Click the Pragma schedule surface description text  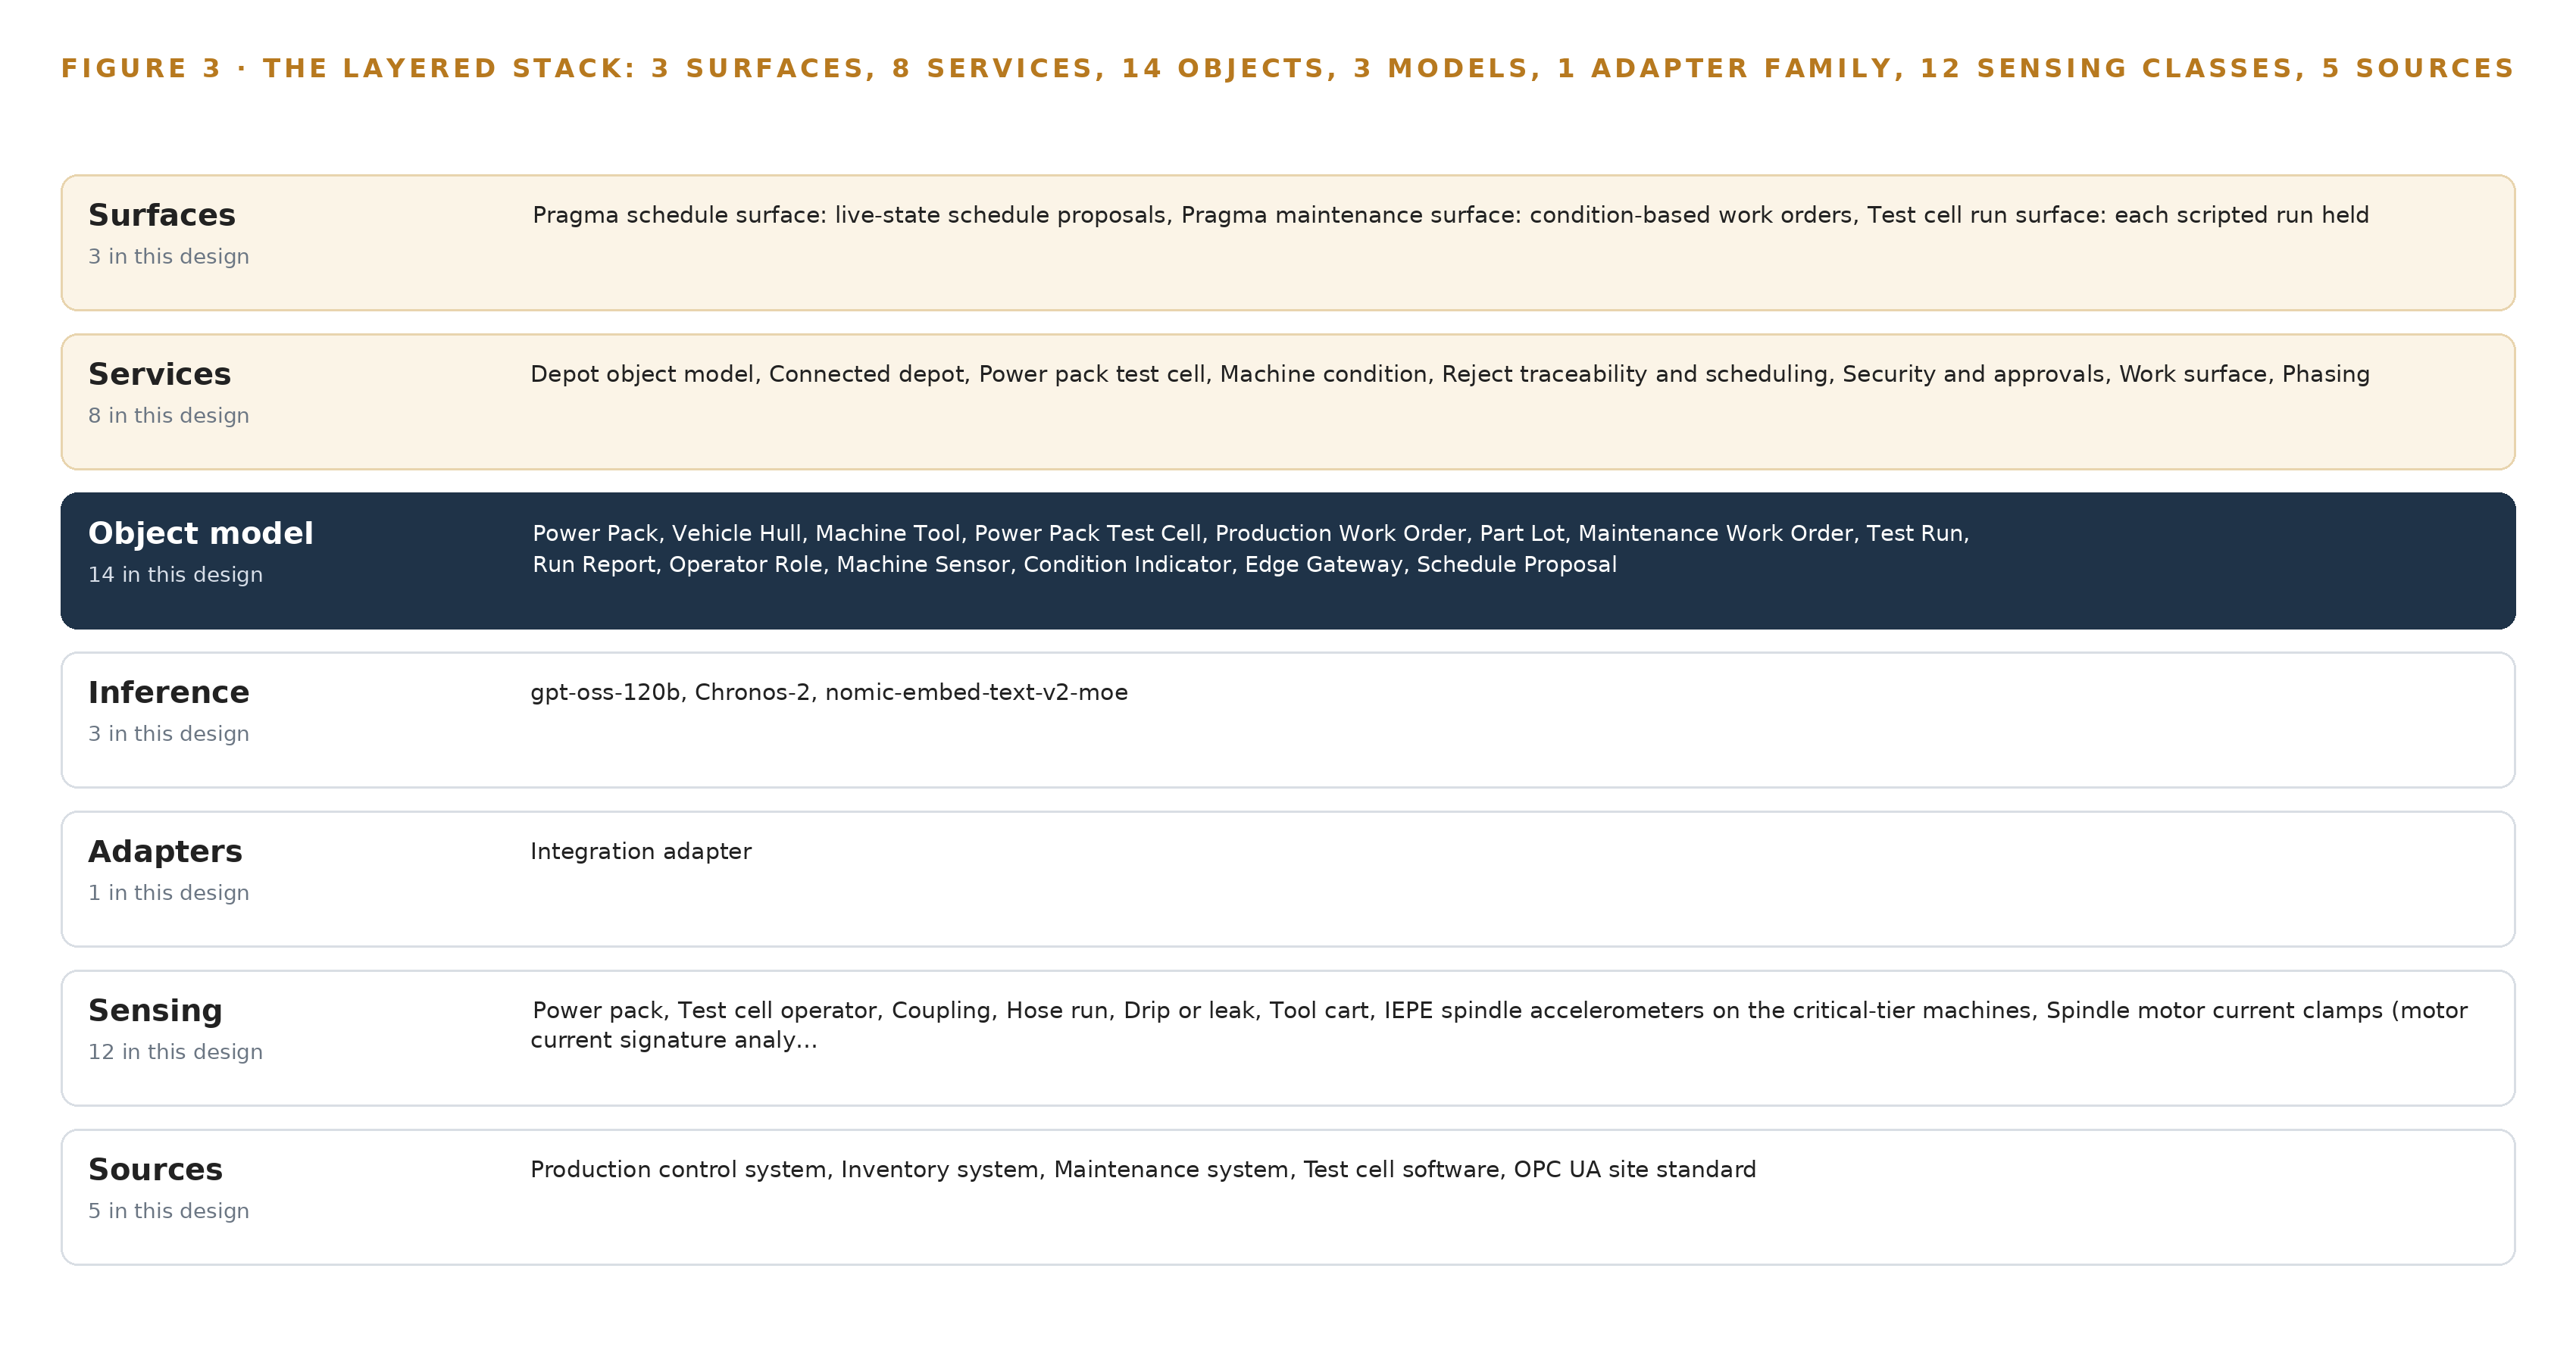tap(1450, 215)
